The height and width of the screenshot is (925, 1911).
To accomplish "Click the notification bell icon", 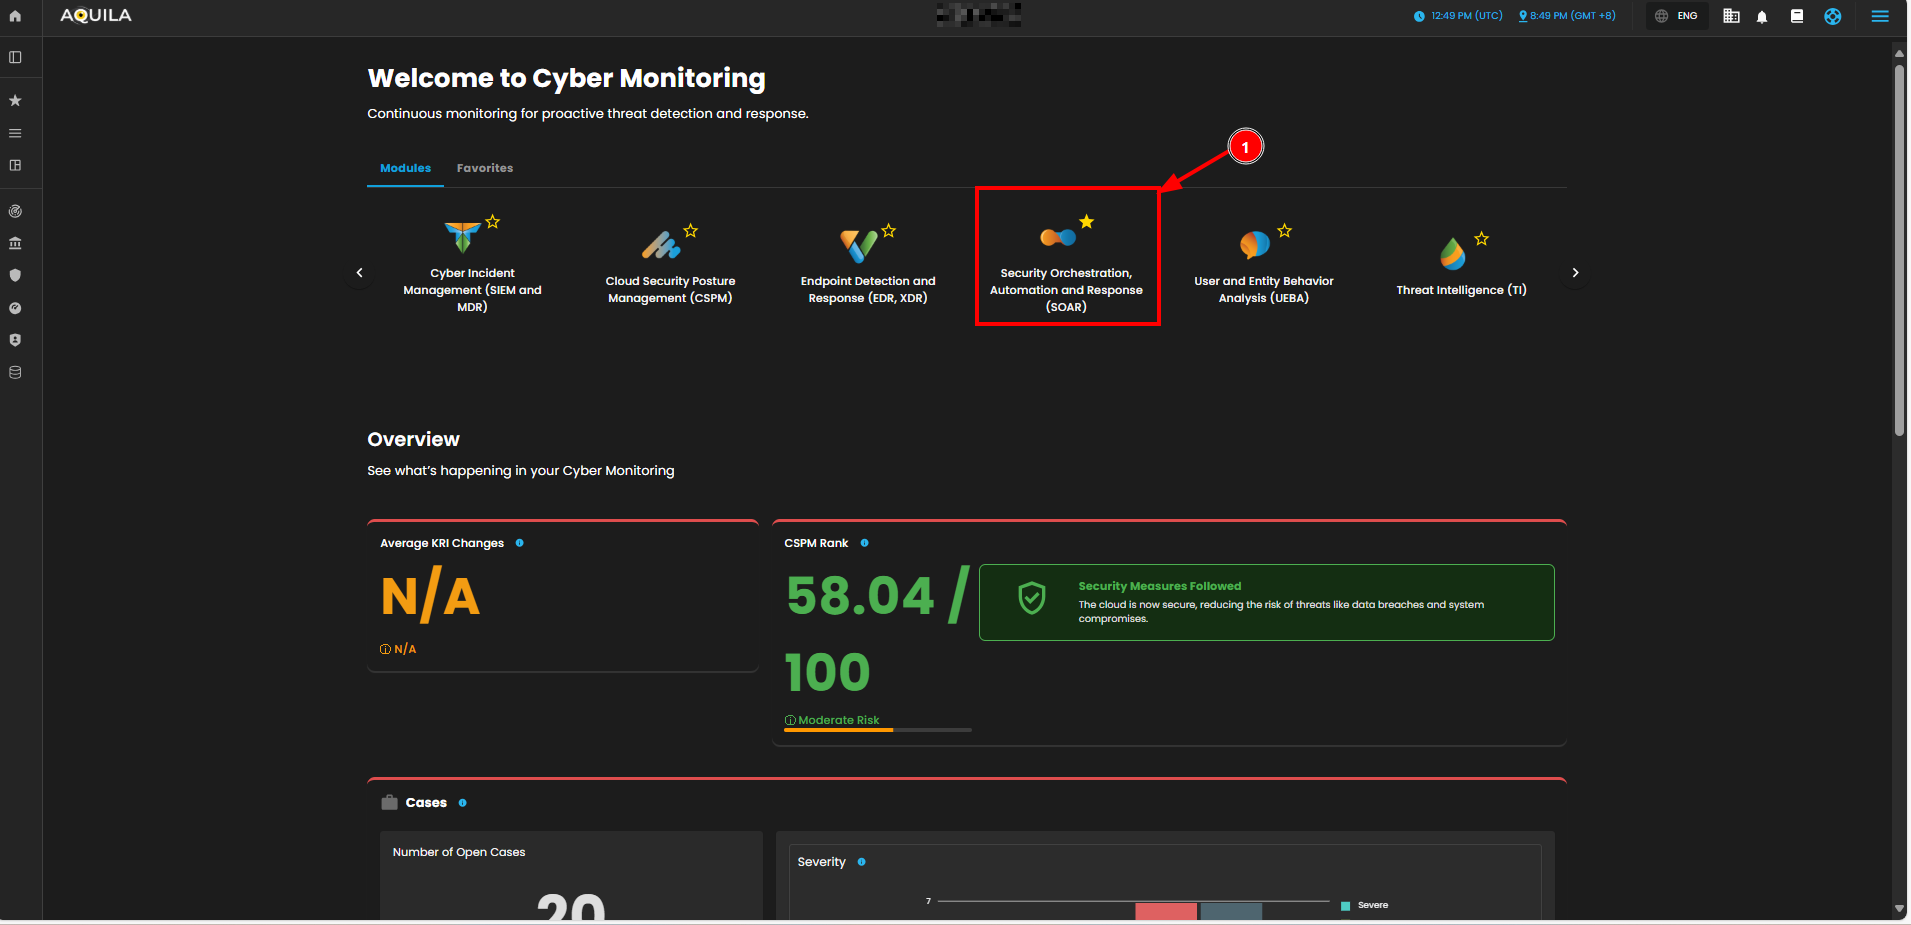I will (1762, 16).
